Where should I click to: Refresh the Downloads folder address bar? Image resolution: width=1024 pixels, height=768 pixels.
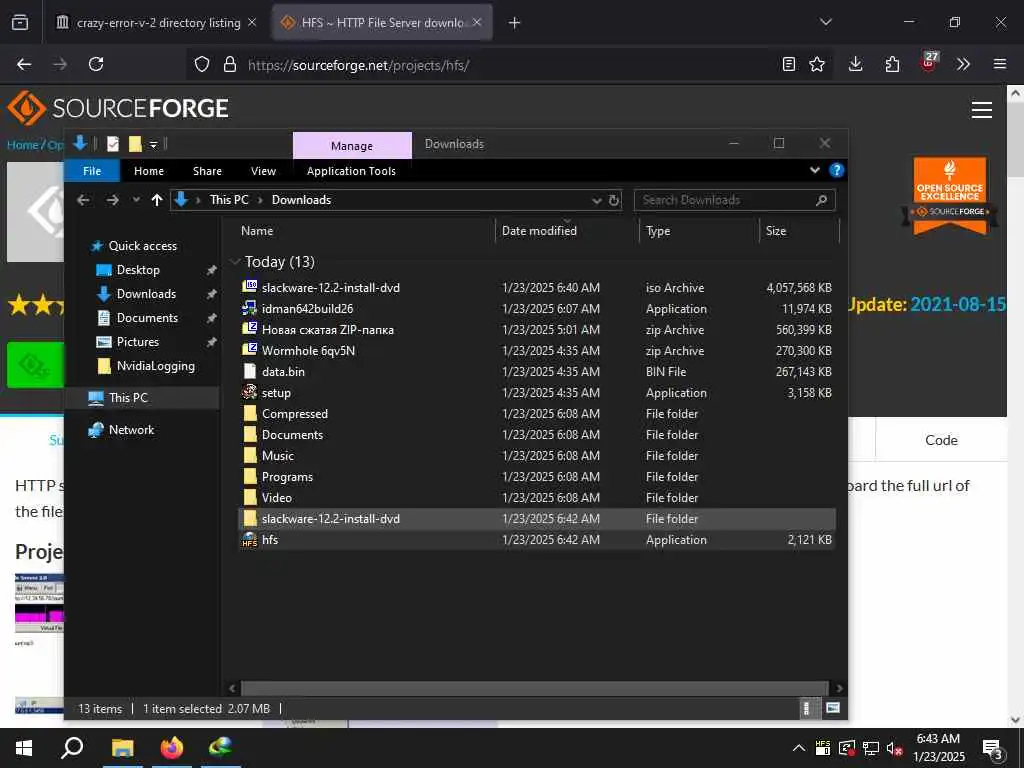614,200
